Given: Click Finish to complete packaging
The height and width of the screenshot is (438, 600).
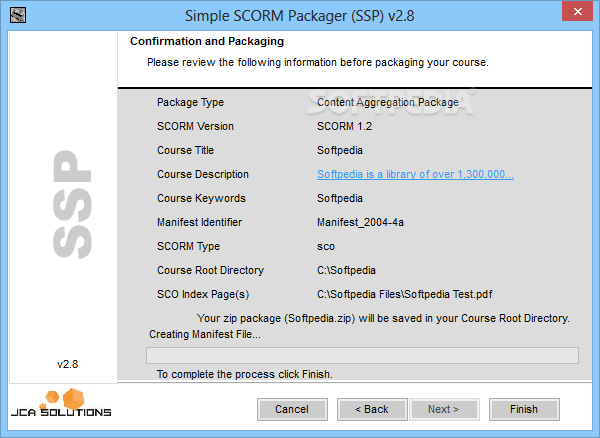Looking at the screenshot, I should [x=524, y=409].
